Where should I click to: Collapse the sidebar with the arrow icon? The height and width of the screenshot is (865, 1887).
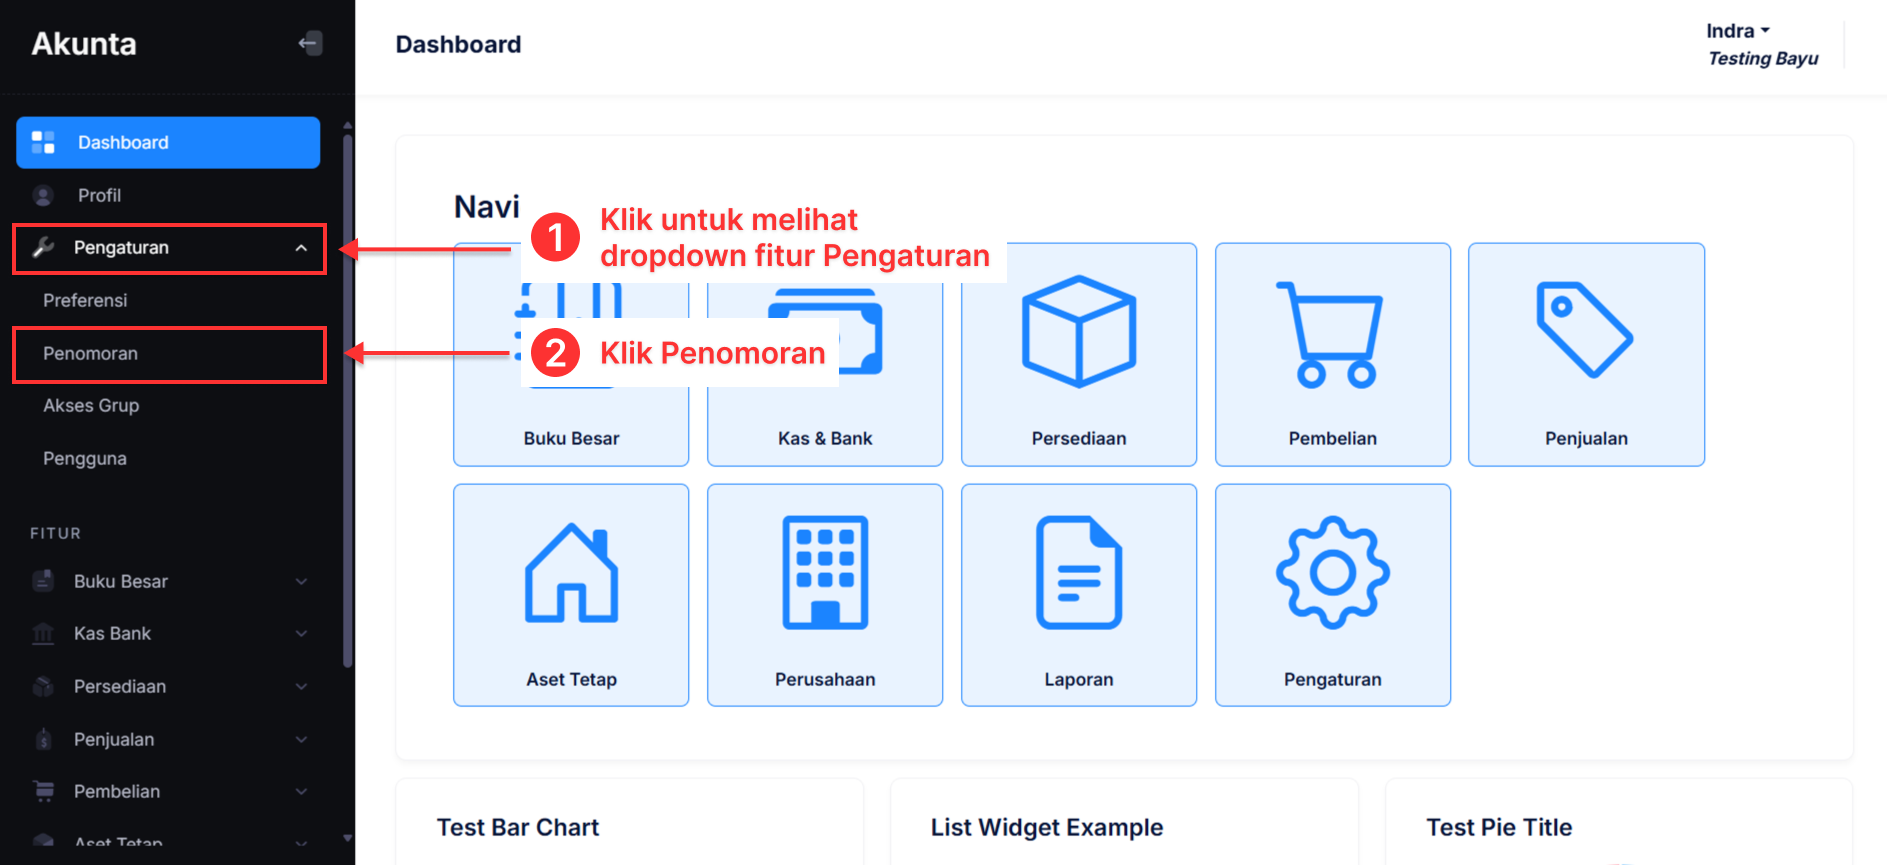[x=310, y=43]
